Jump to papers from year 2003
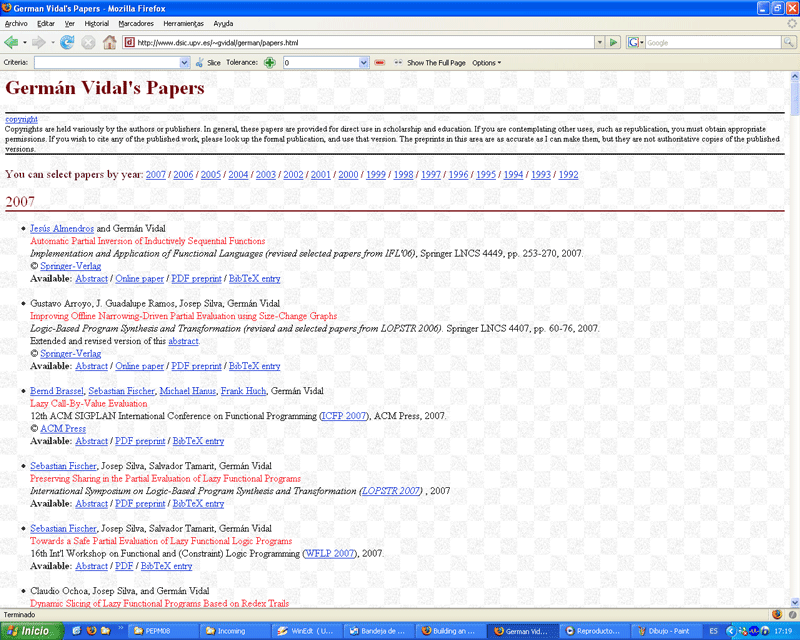 (x=265, y=175)
